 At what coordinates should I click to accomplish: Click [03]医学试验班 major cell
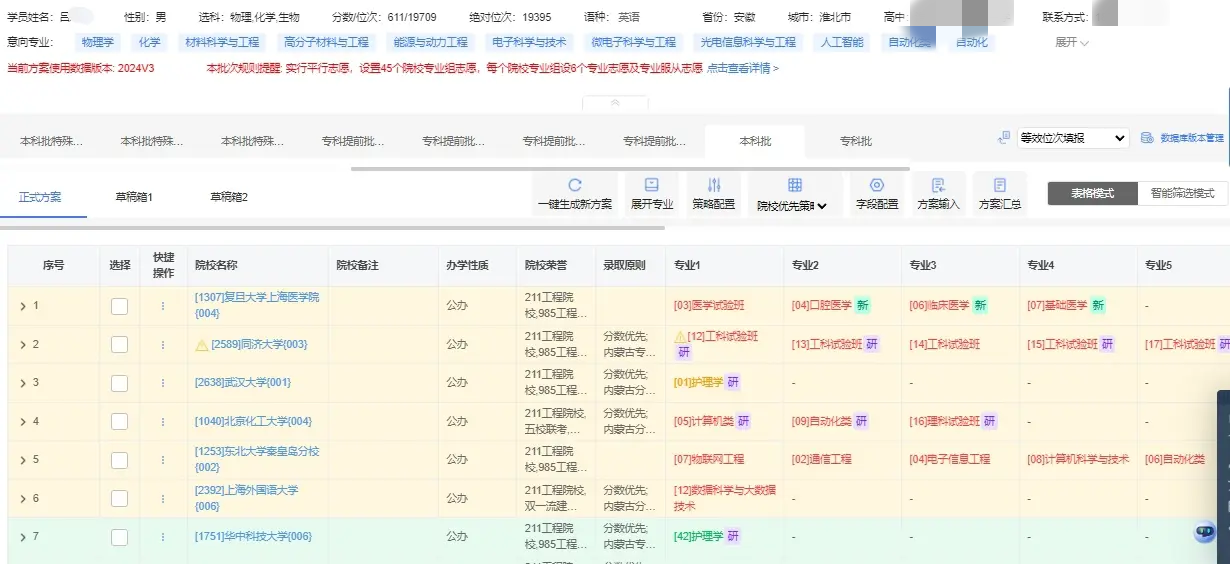tap(709, 305)
